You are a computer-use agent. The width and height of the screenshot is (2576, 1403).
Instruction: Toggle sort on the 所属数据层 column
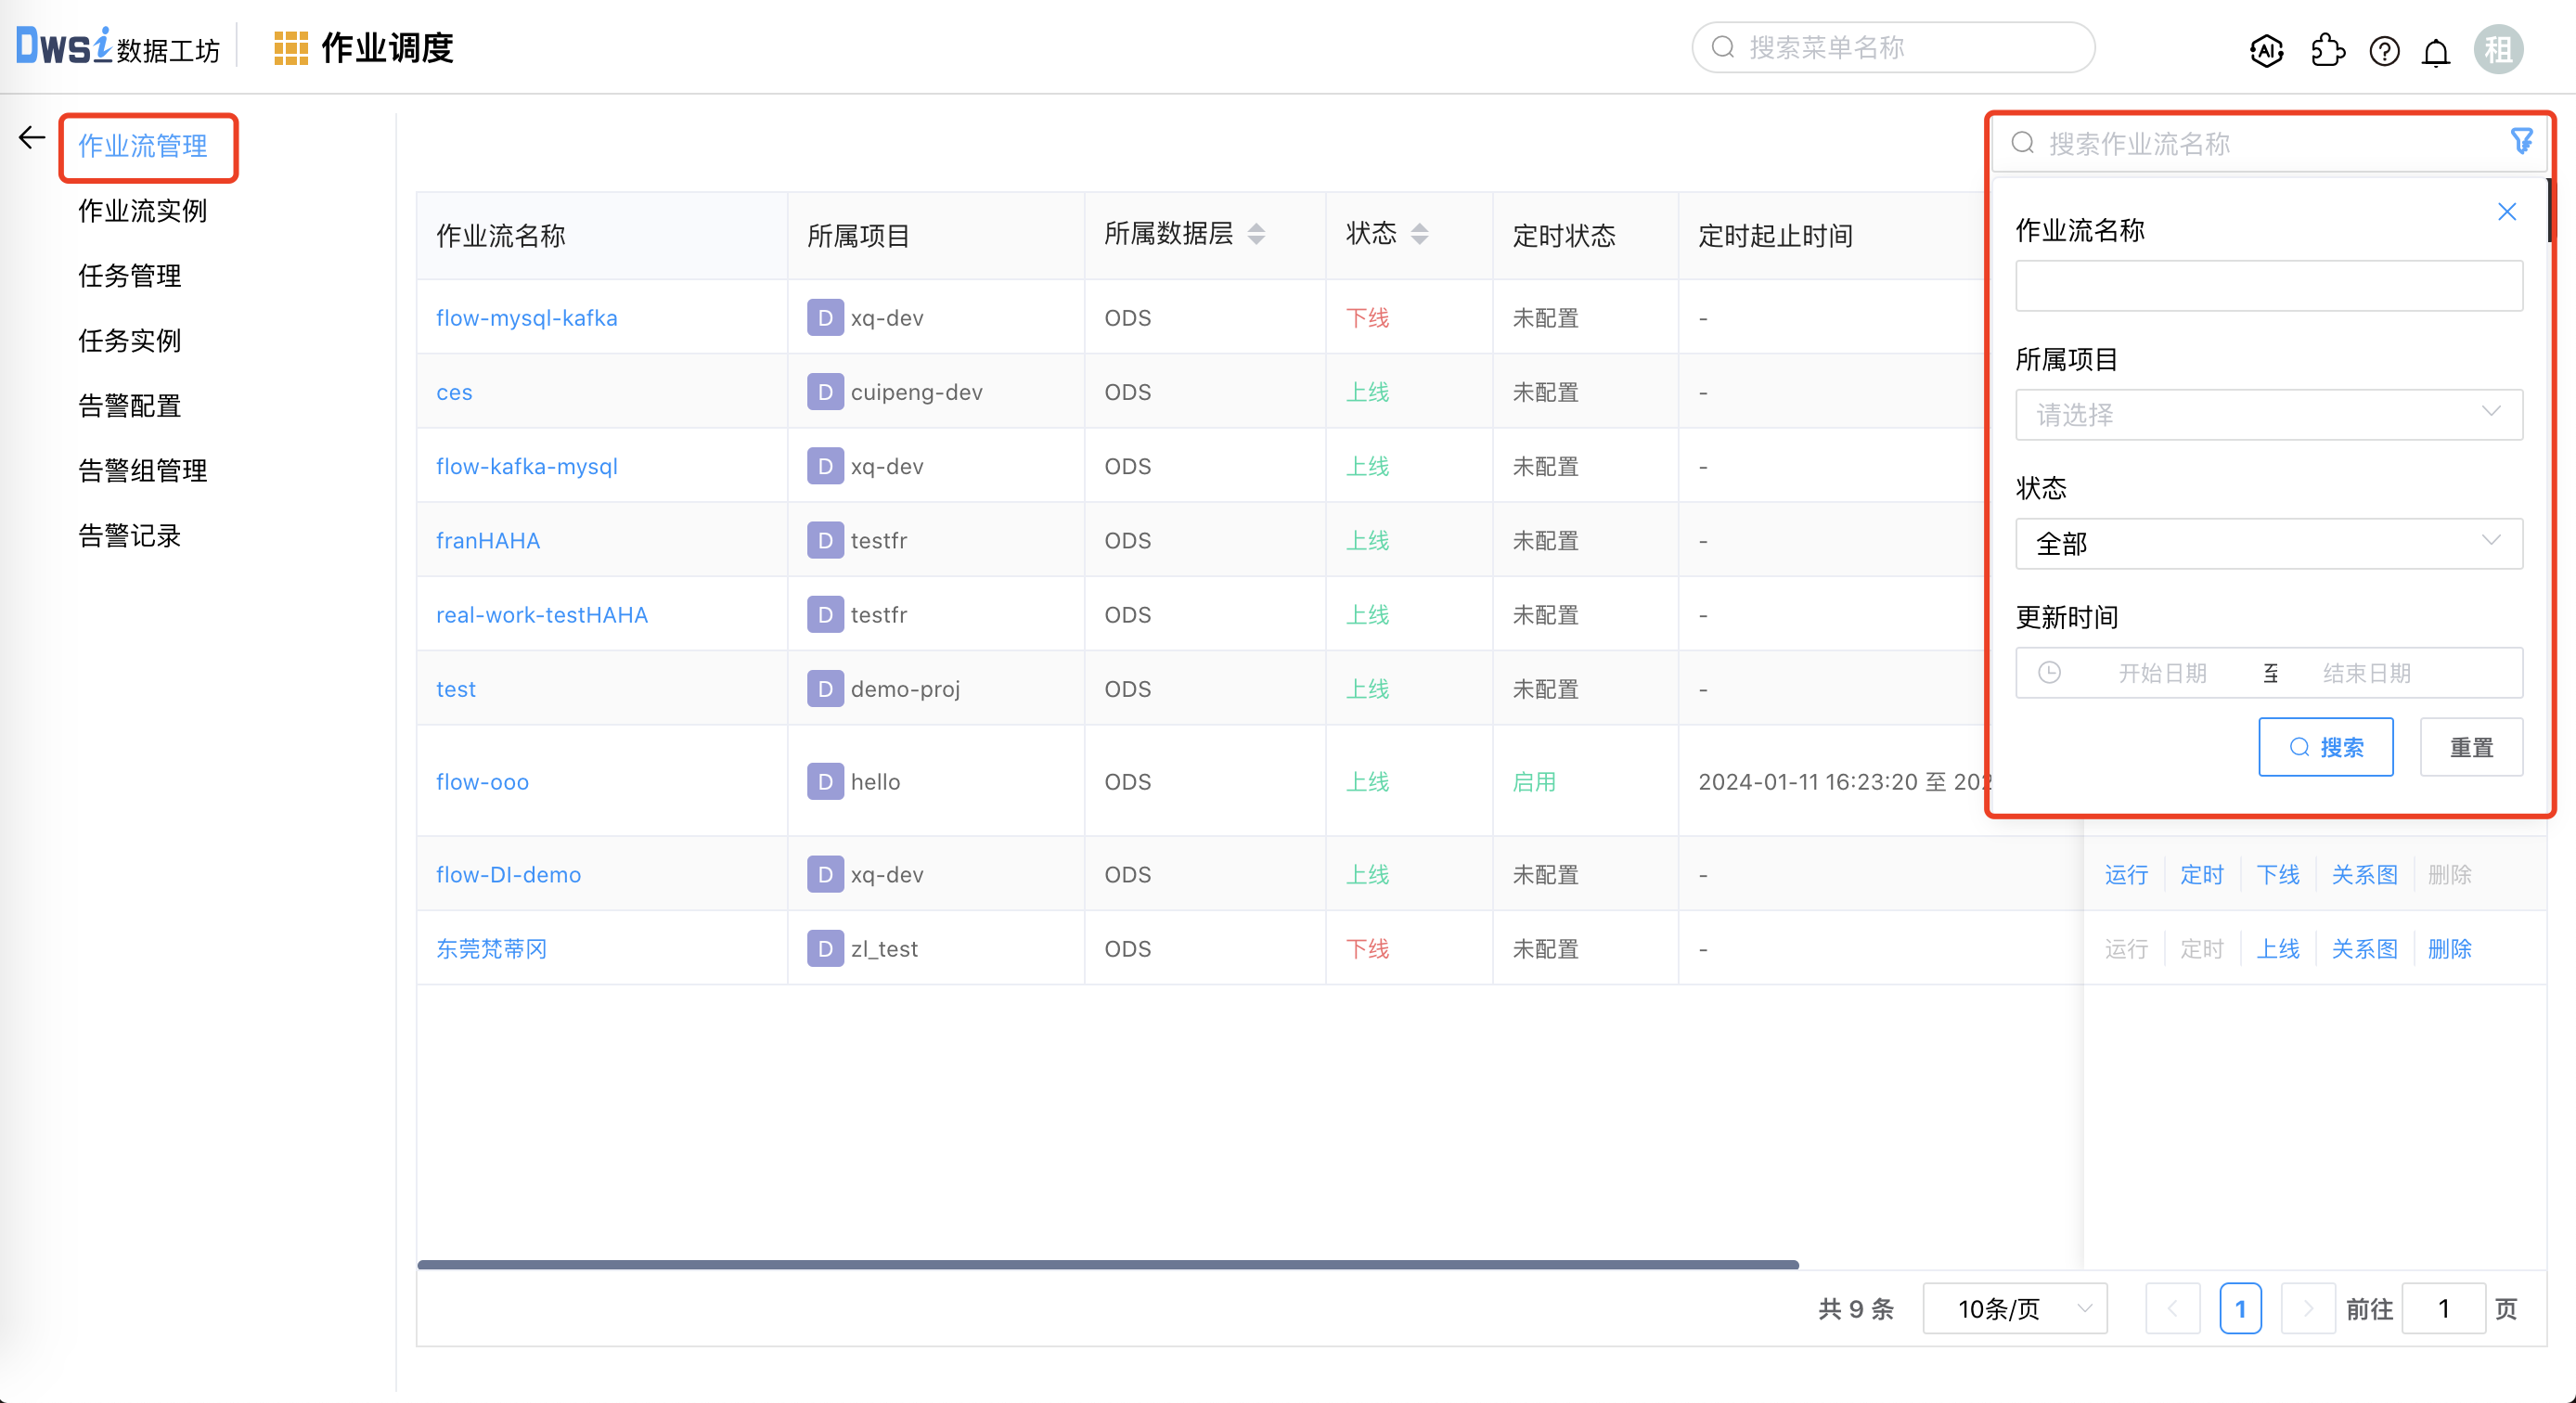click(x=1258, y=233)
